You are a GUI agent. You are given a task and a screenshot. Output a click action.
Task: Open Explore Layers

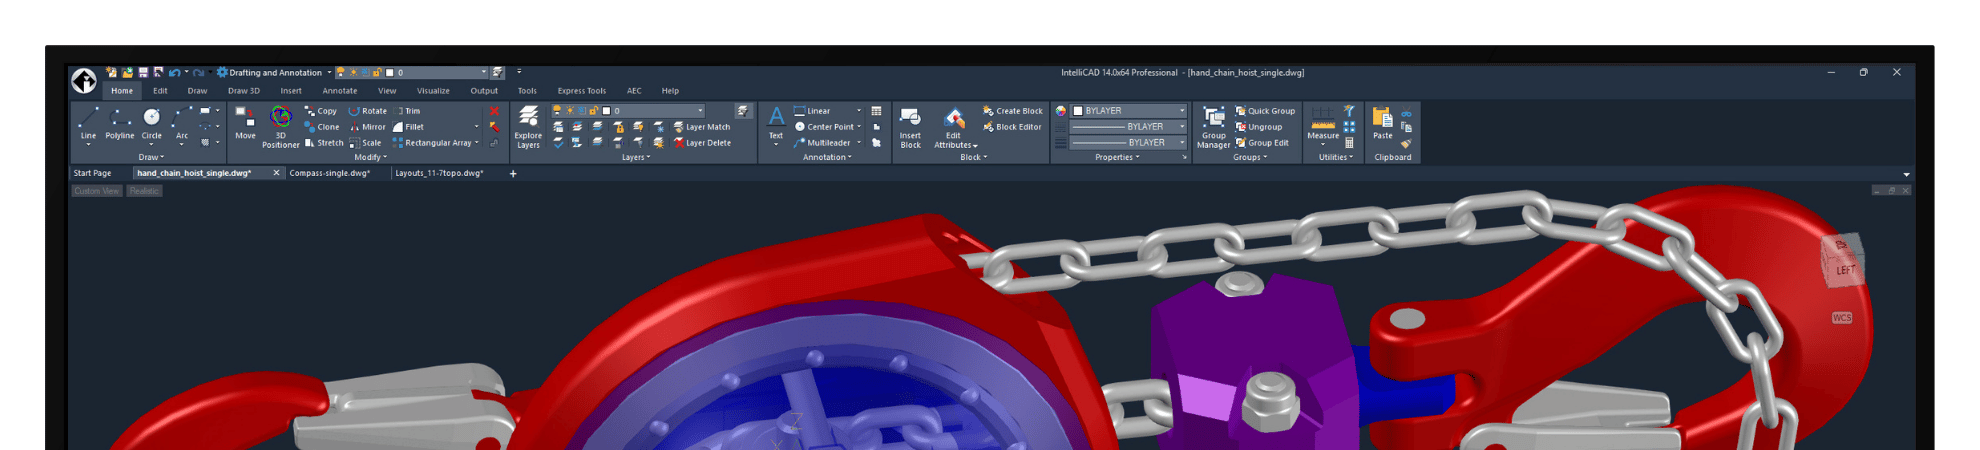(x=528, y=127)
